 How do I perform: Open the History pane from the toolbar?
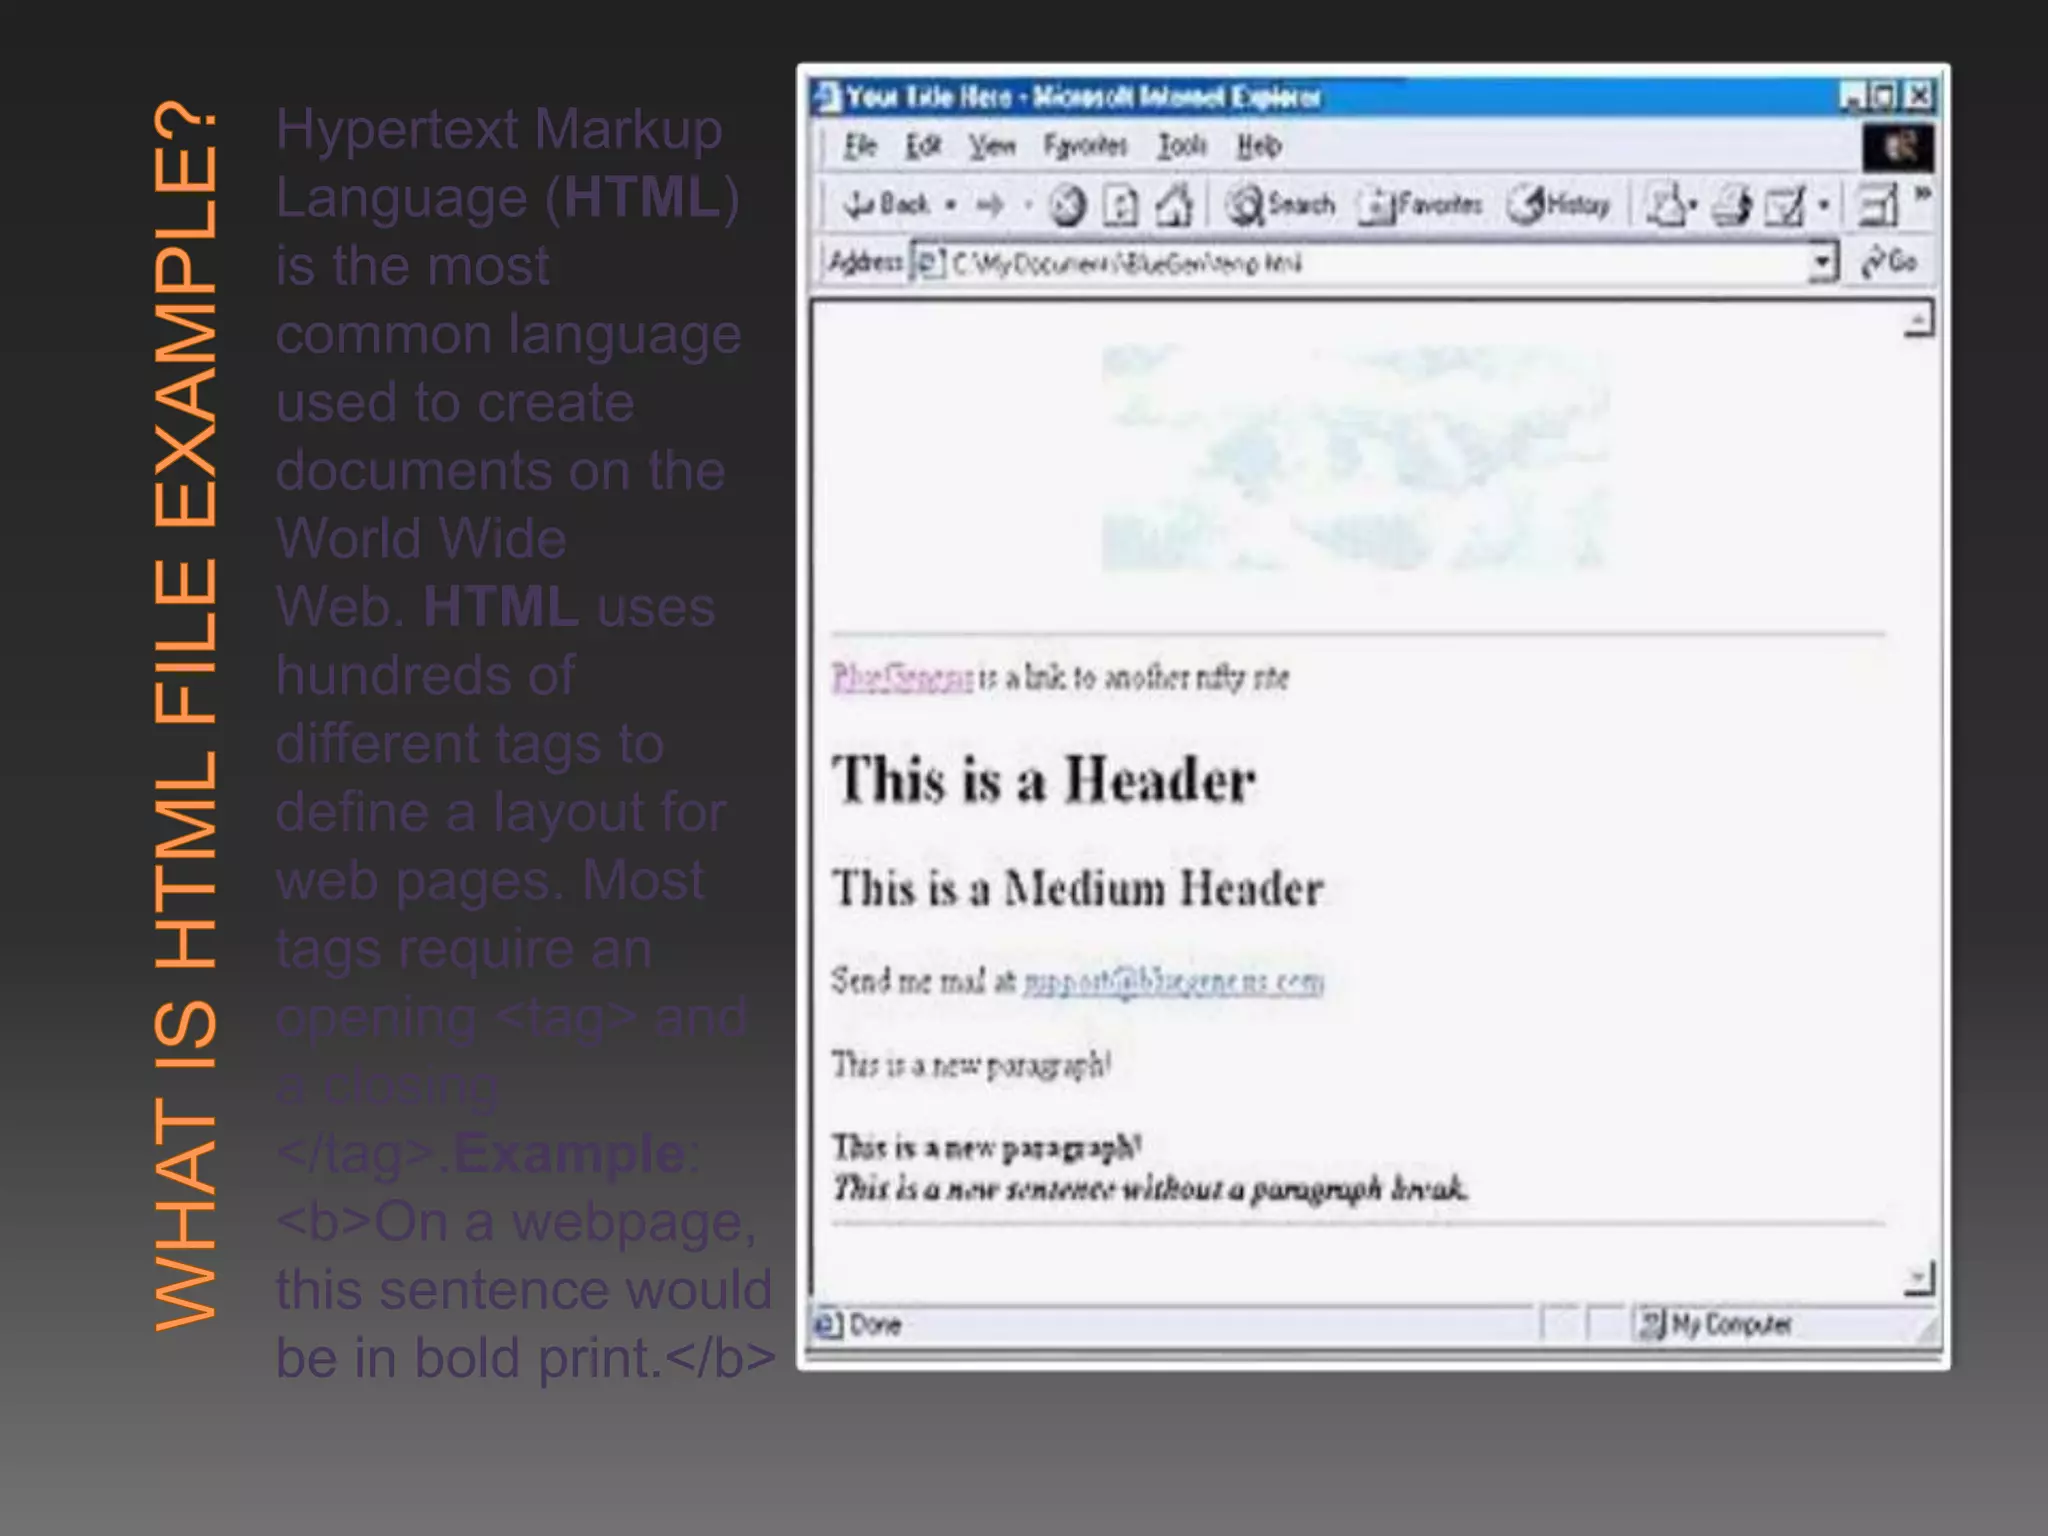coord(1558,205)
